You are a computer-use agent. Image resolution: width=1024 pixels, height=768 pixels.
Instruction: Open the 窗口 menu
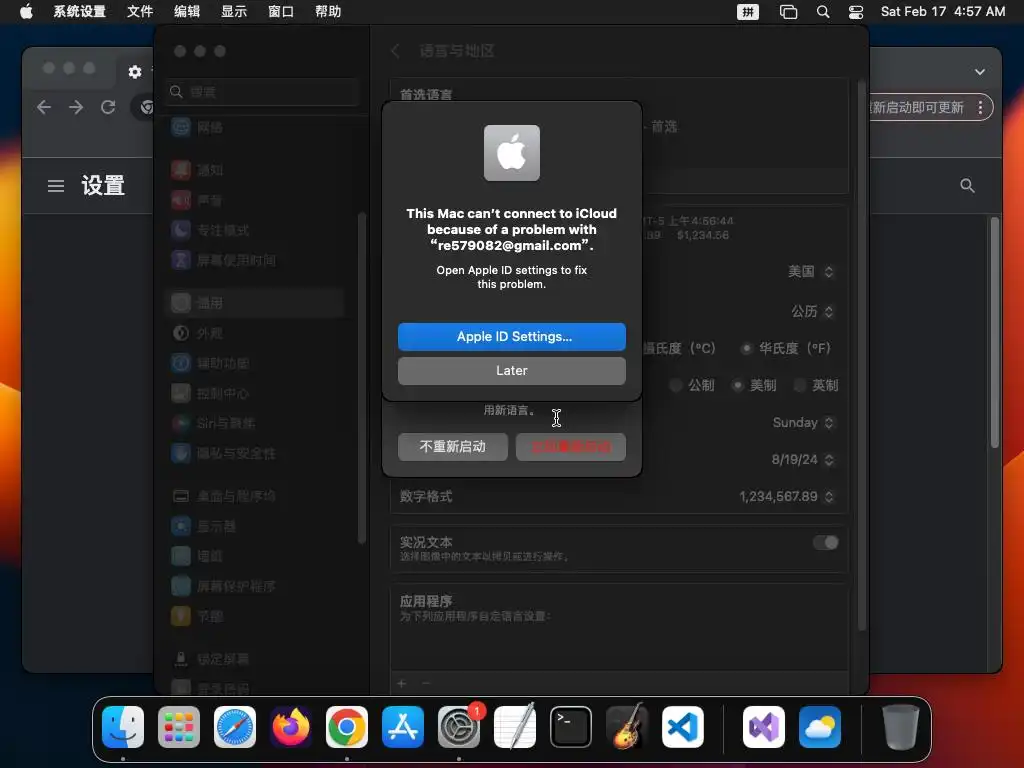tap(281, 12)
